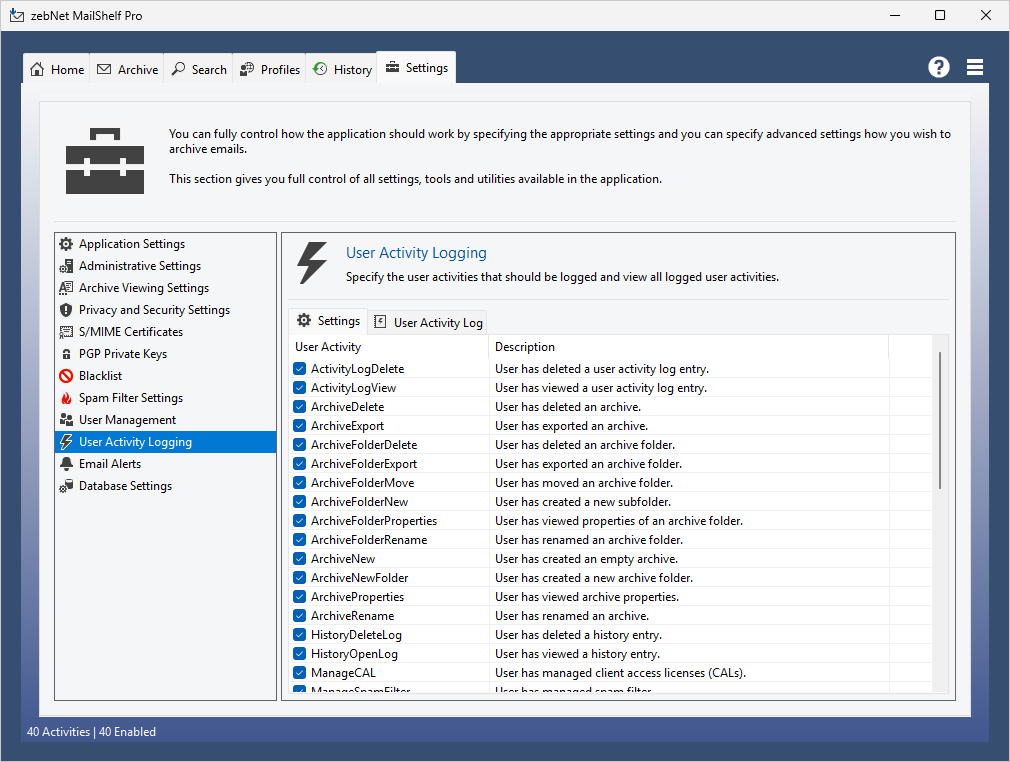Select Application Settings in the sidebar
The image size is (1010, 762).
pos(132,244)
